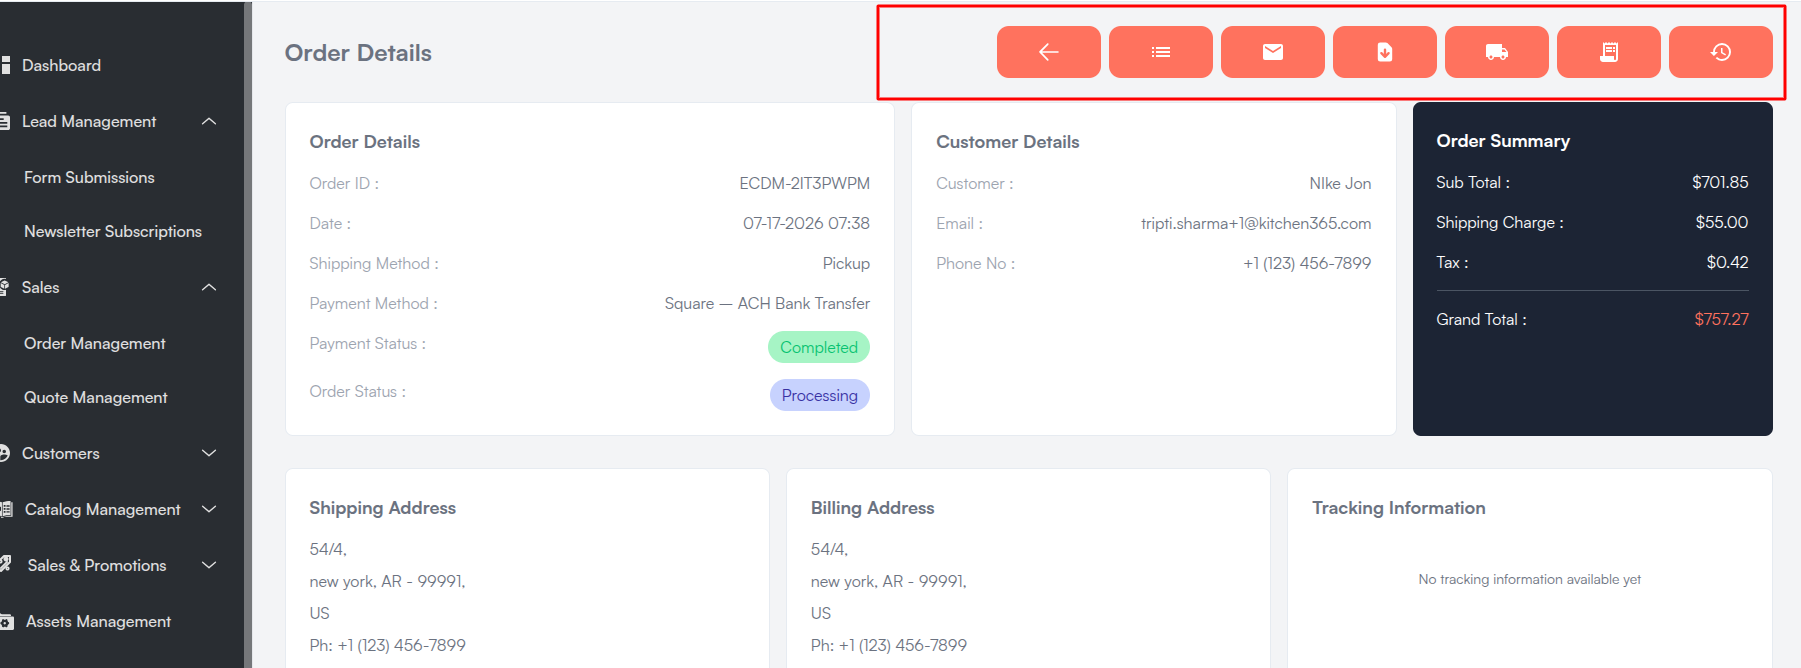Expand the Catalog Management chevron
The height and width of the screenshot is (668, 1801).
coord(209,509)
